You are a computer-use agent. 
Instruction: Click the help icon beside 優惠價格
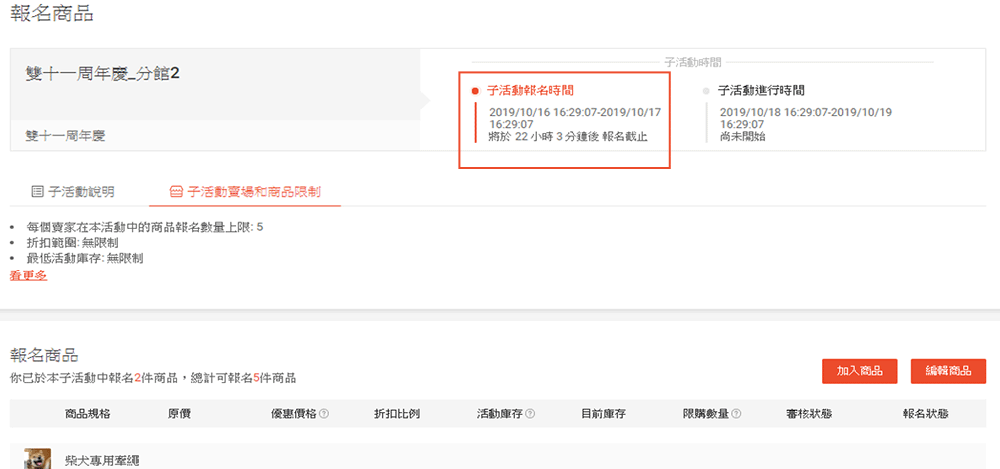[324, 413]
